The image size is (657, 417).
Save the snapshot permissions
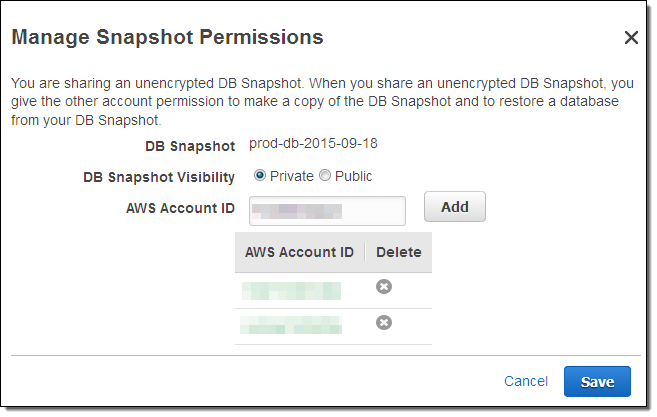coord(597,381)
